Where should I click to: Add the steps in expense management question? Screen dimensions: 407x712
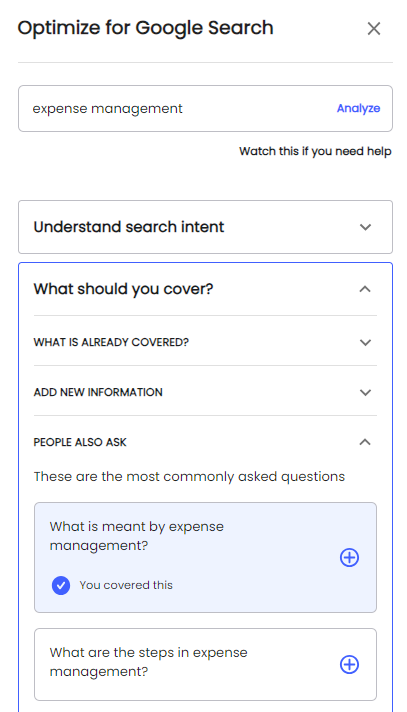pos(349,665)
